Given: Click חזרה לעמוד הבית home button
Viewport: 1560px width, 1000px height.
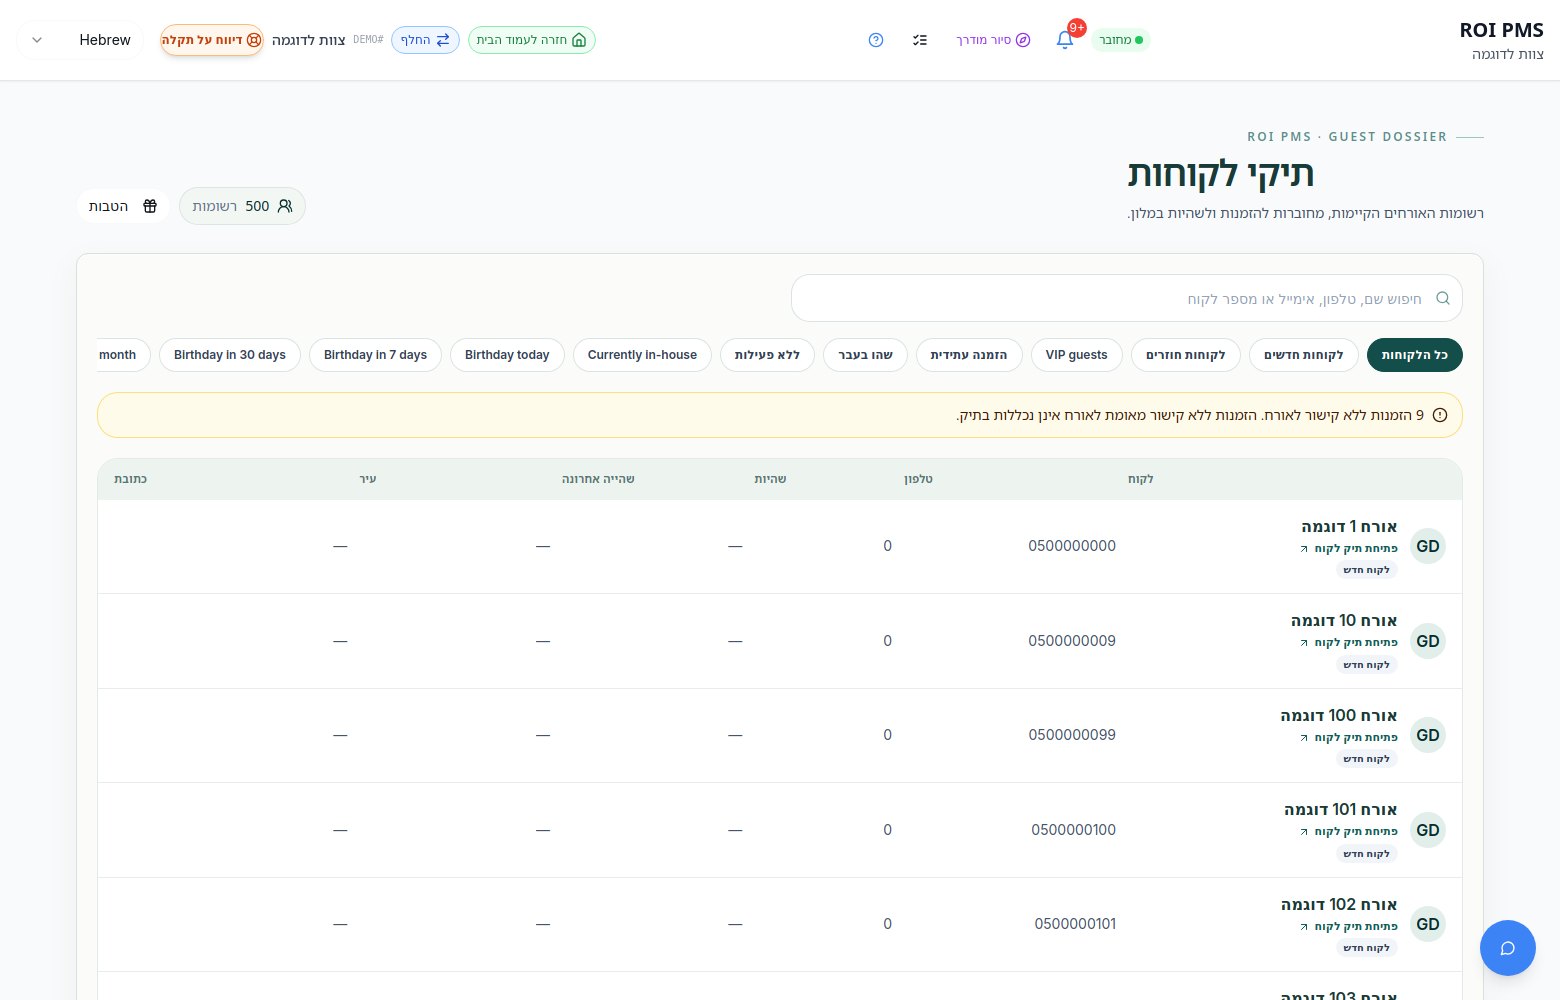Looking at the screenshot, I should click(x=532, y=40).
